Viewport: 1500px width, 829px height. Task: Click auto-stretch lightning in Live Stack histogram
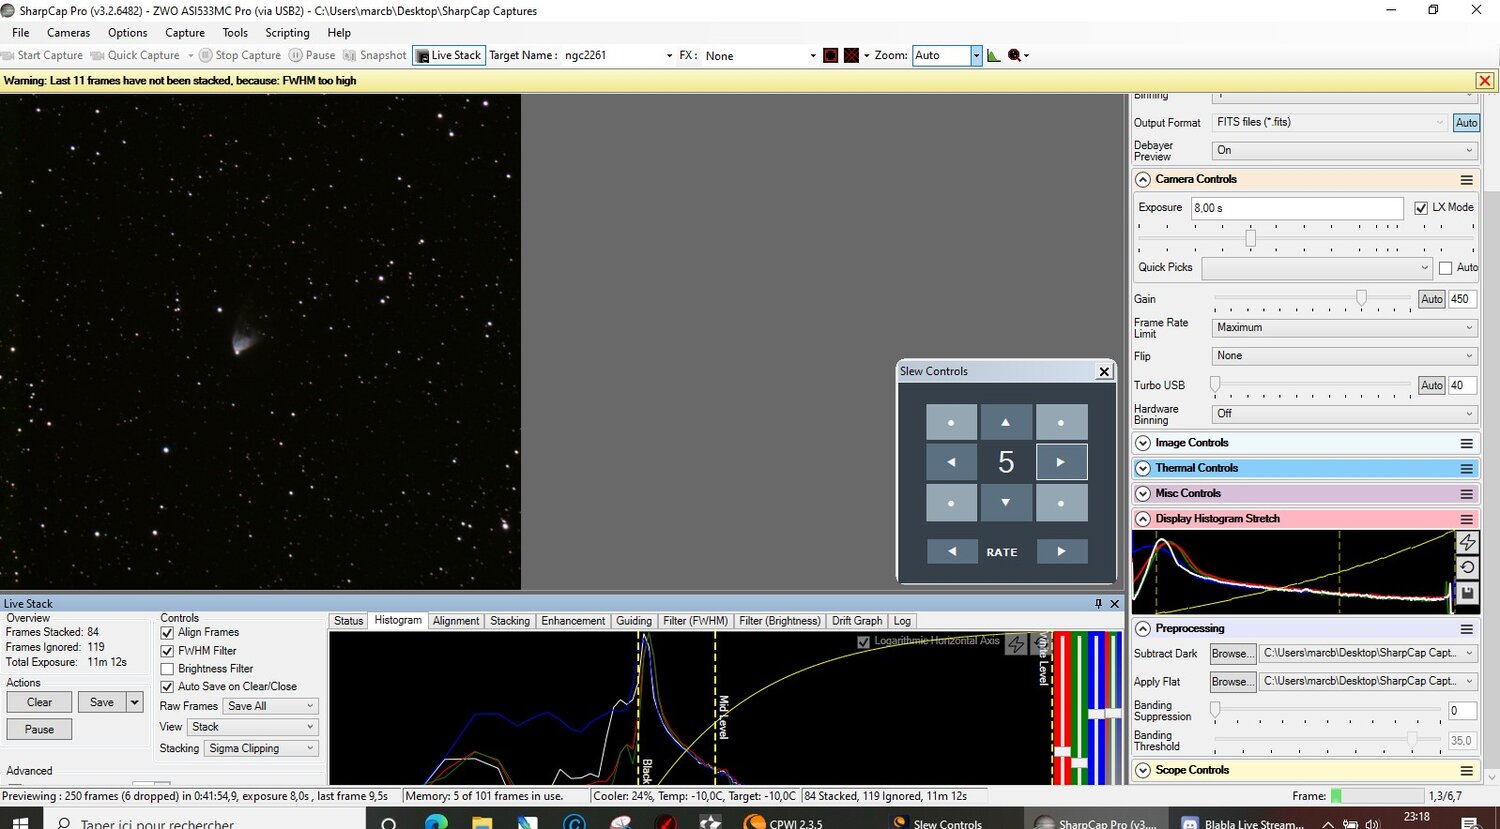click(1016, 645)
